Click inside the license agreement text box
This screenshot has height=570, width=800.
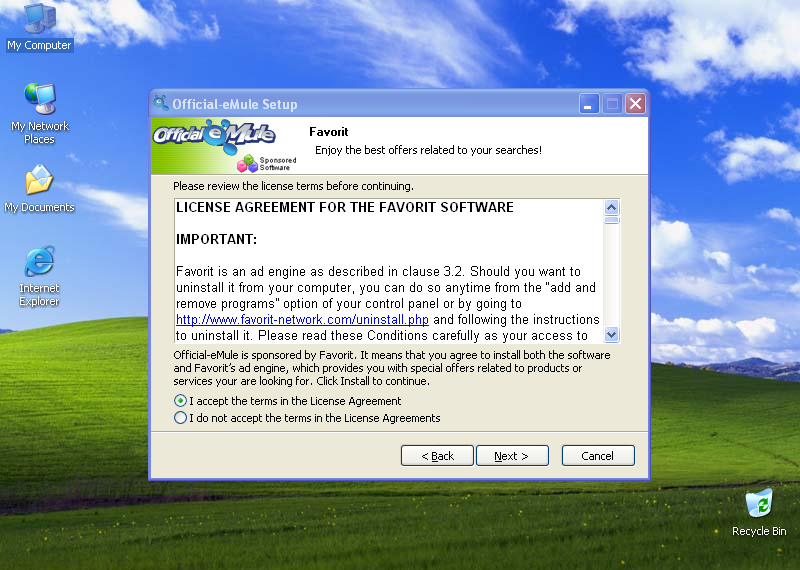click(x=389, y=271)
